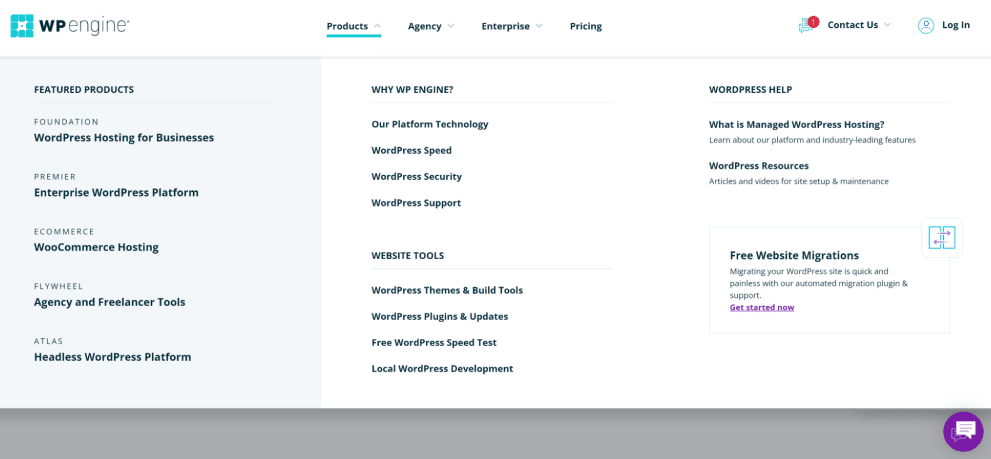Image resolution: width=991 pixels, height=459 pixels.
Task: Click the migration arrows icon on the card
Action: click(x=942, y=238)
